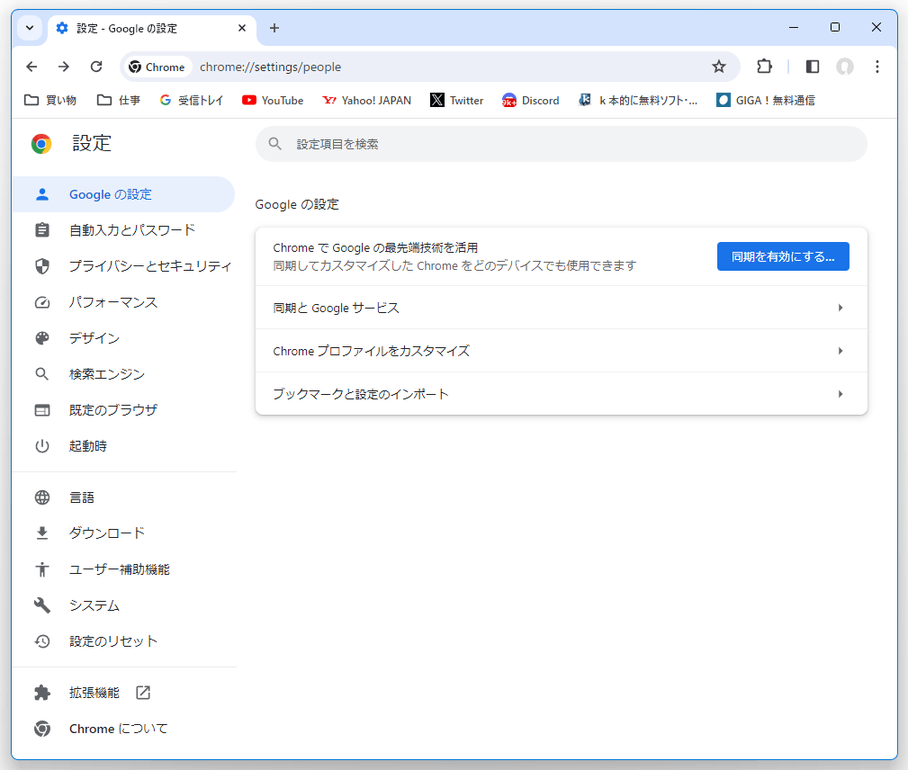Open プライバシーとセキュリティ settings

(x=124, y=266)
